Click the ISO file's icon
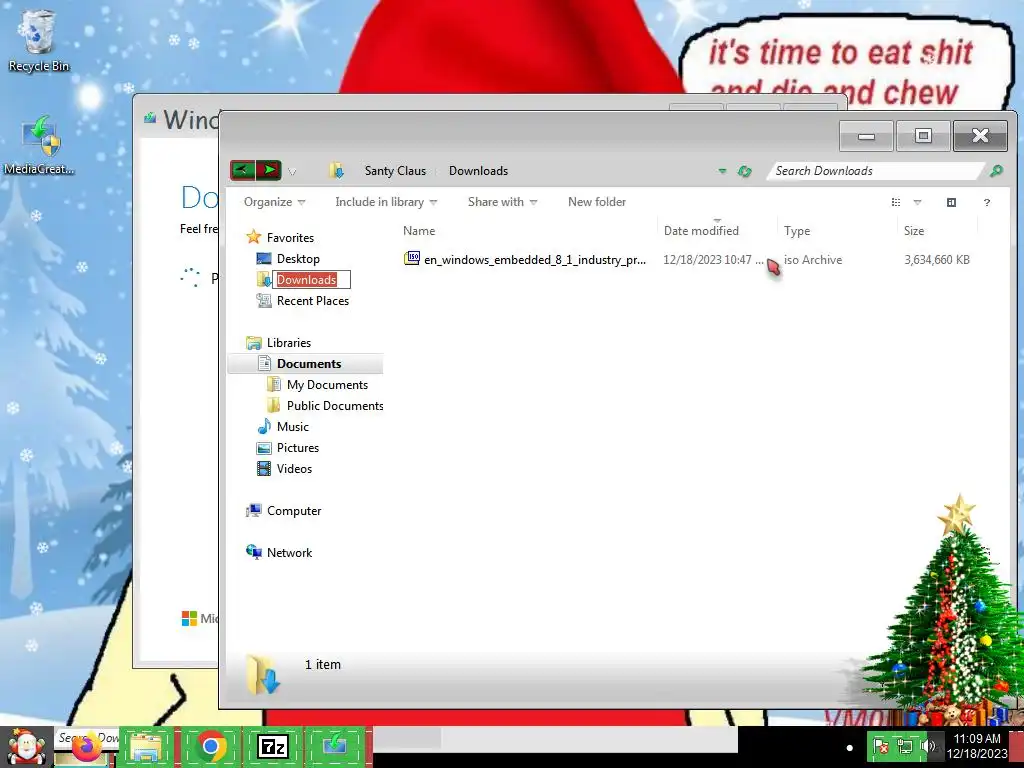 (x=411, y=259)
